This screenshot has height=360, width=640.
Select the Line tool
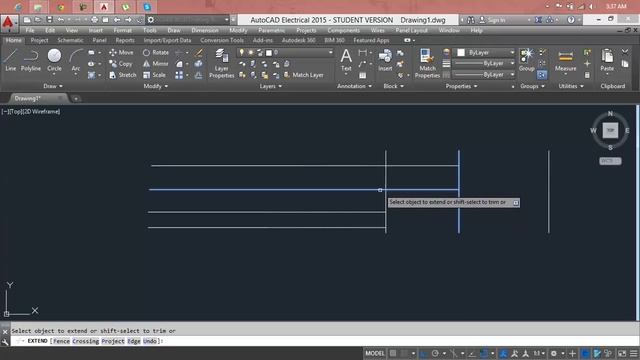click(x=11, y=60)
